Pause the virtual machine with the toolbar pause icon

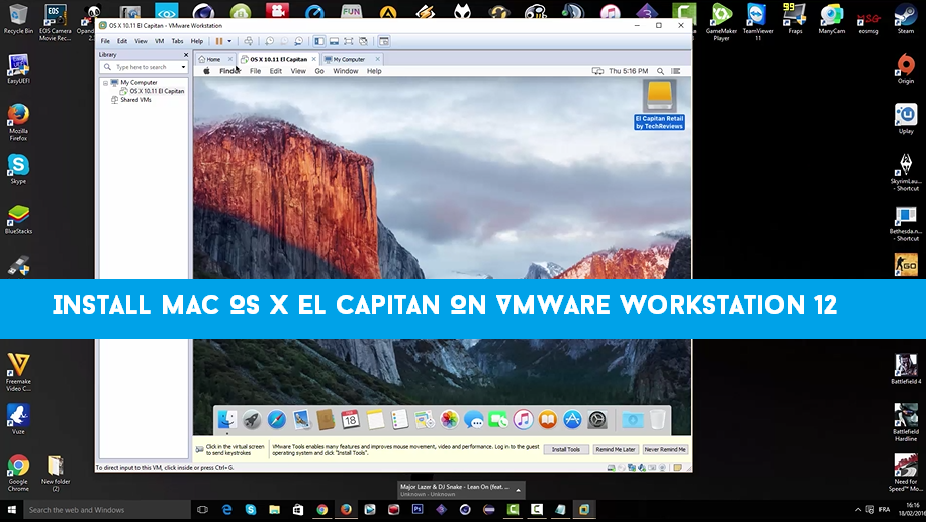(219, 41)
